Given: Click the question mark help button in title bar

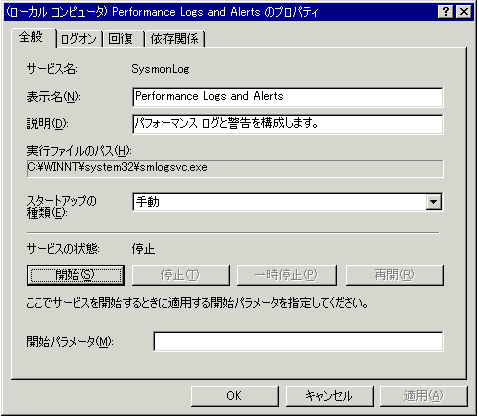Looking at the screenshot, I should 445,12.
